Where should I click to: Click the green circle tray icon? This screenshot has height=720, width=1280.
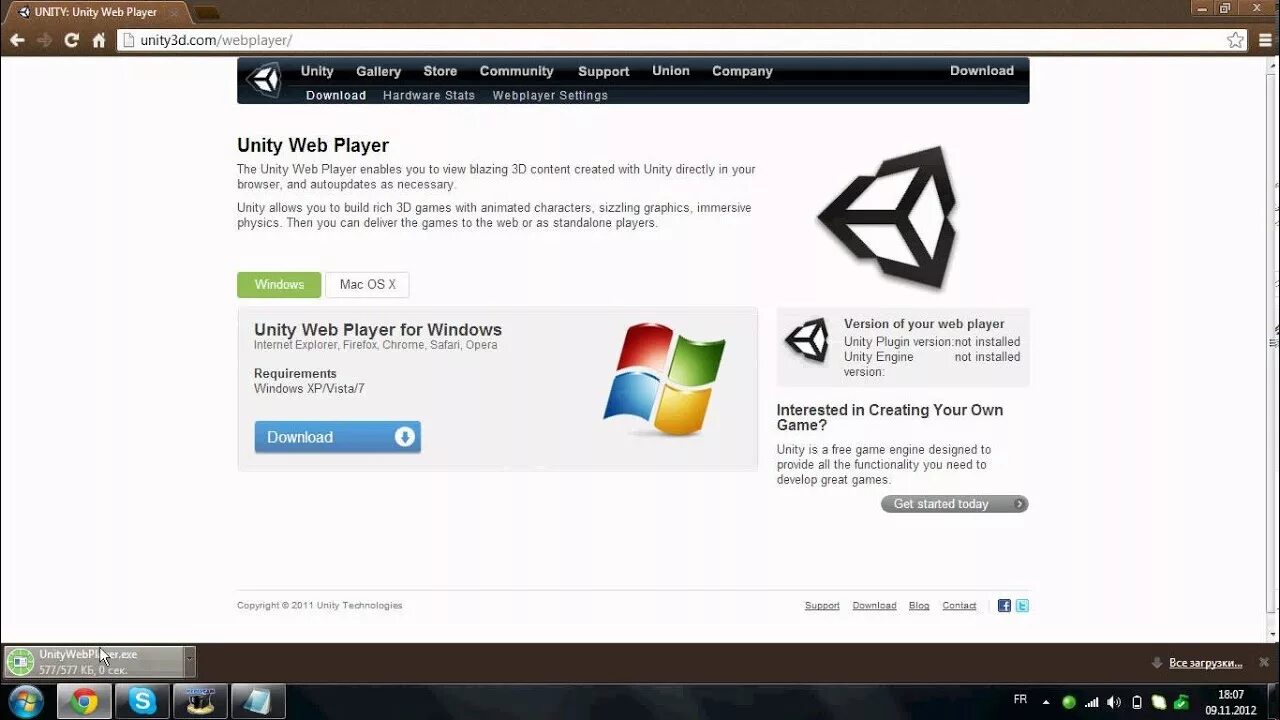(x=1069, y=702)
